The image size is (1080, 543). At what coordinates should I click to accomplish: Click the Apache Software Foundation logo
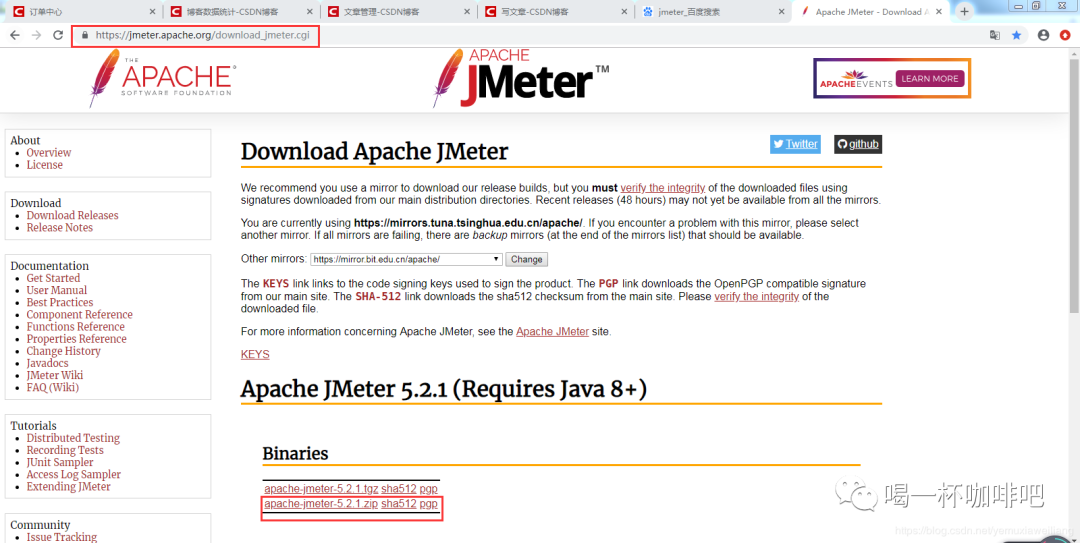[x=163, y=78]
